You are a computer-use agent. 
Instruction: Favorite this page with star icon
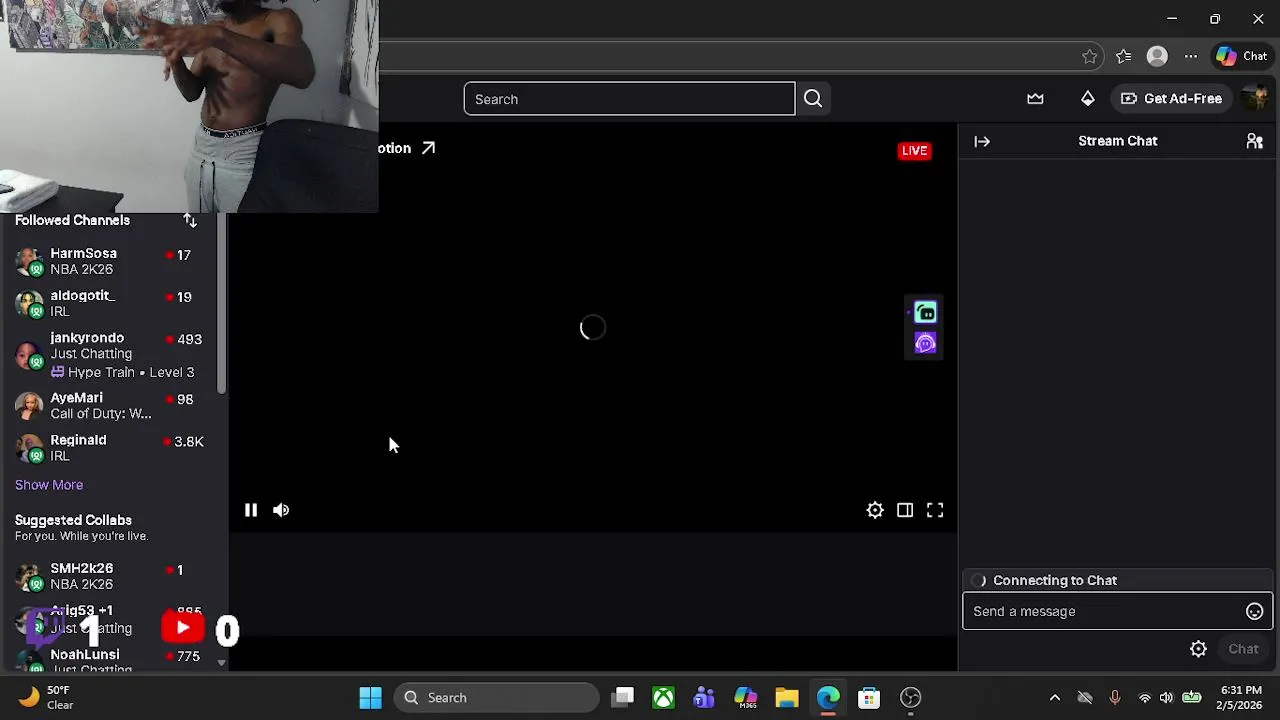pos(1090,57)
